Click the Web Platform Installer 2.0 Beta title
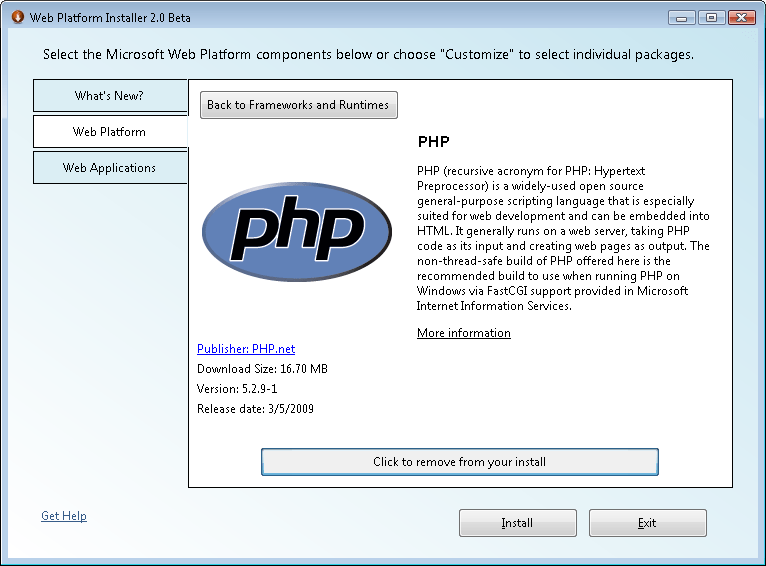766x566 pixels. tap(110, 18)
